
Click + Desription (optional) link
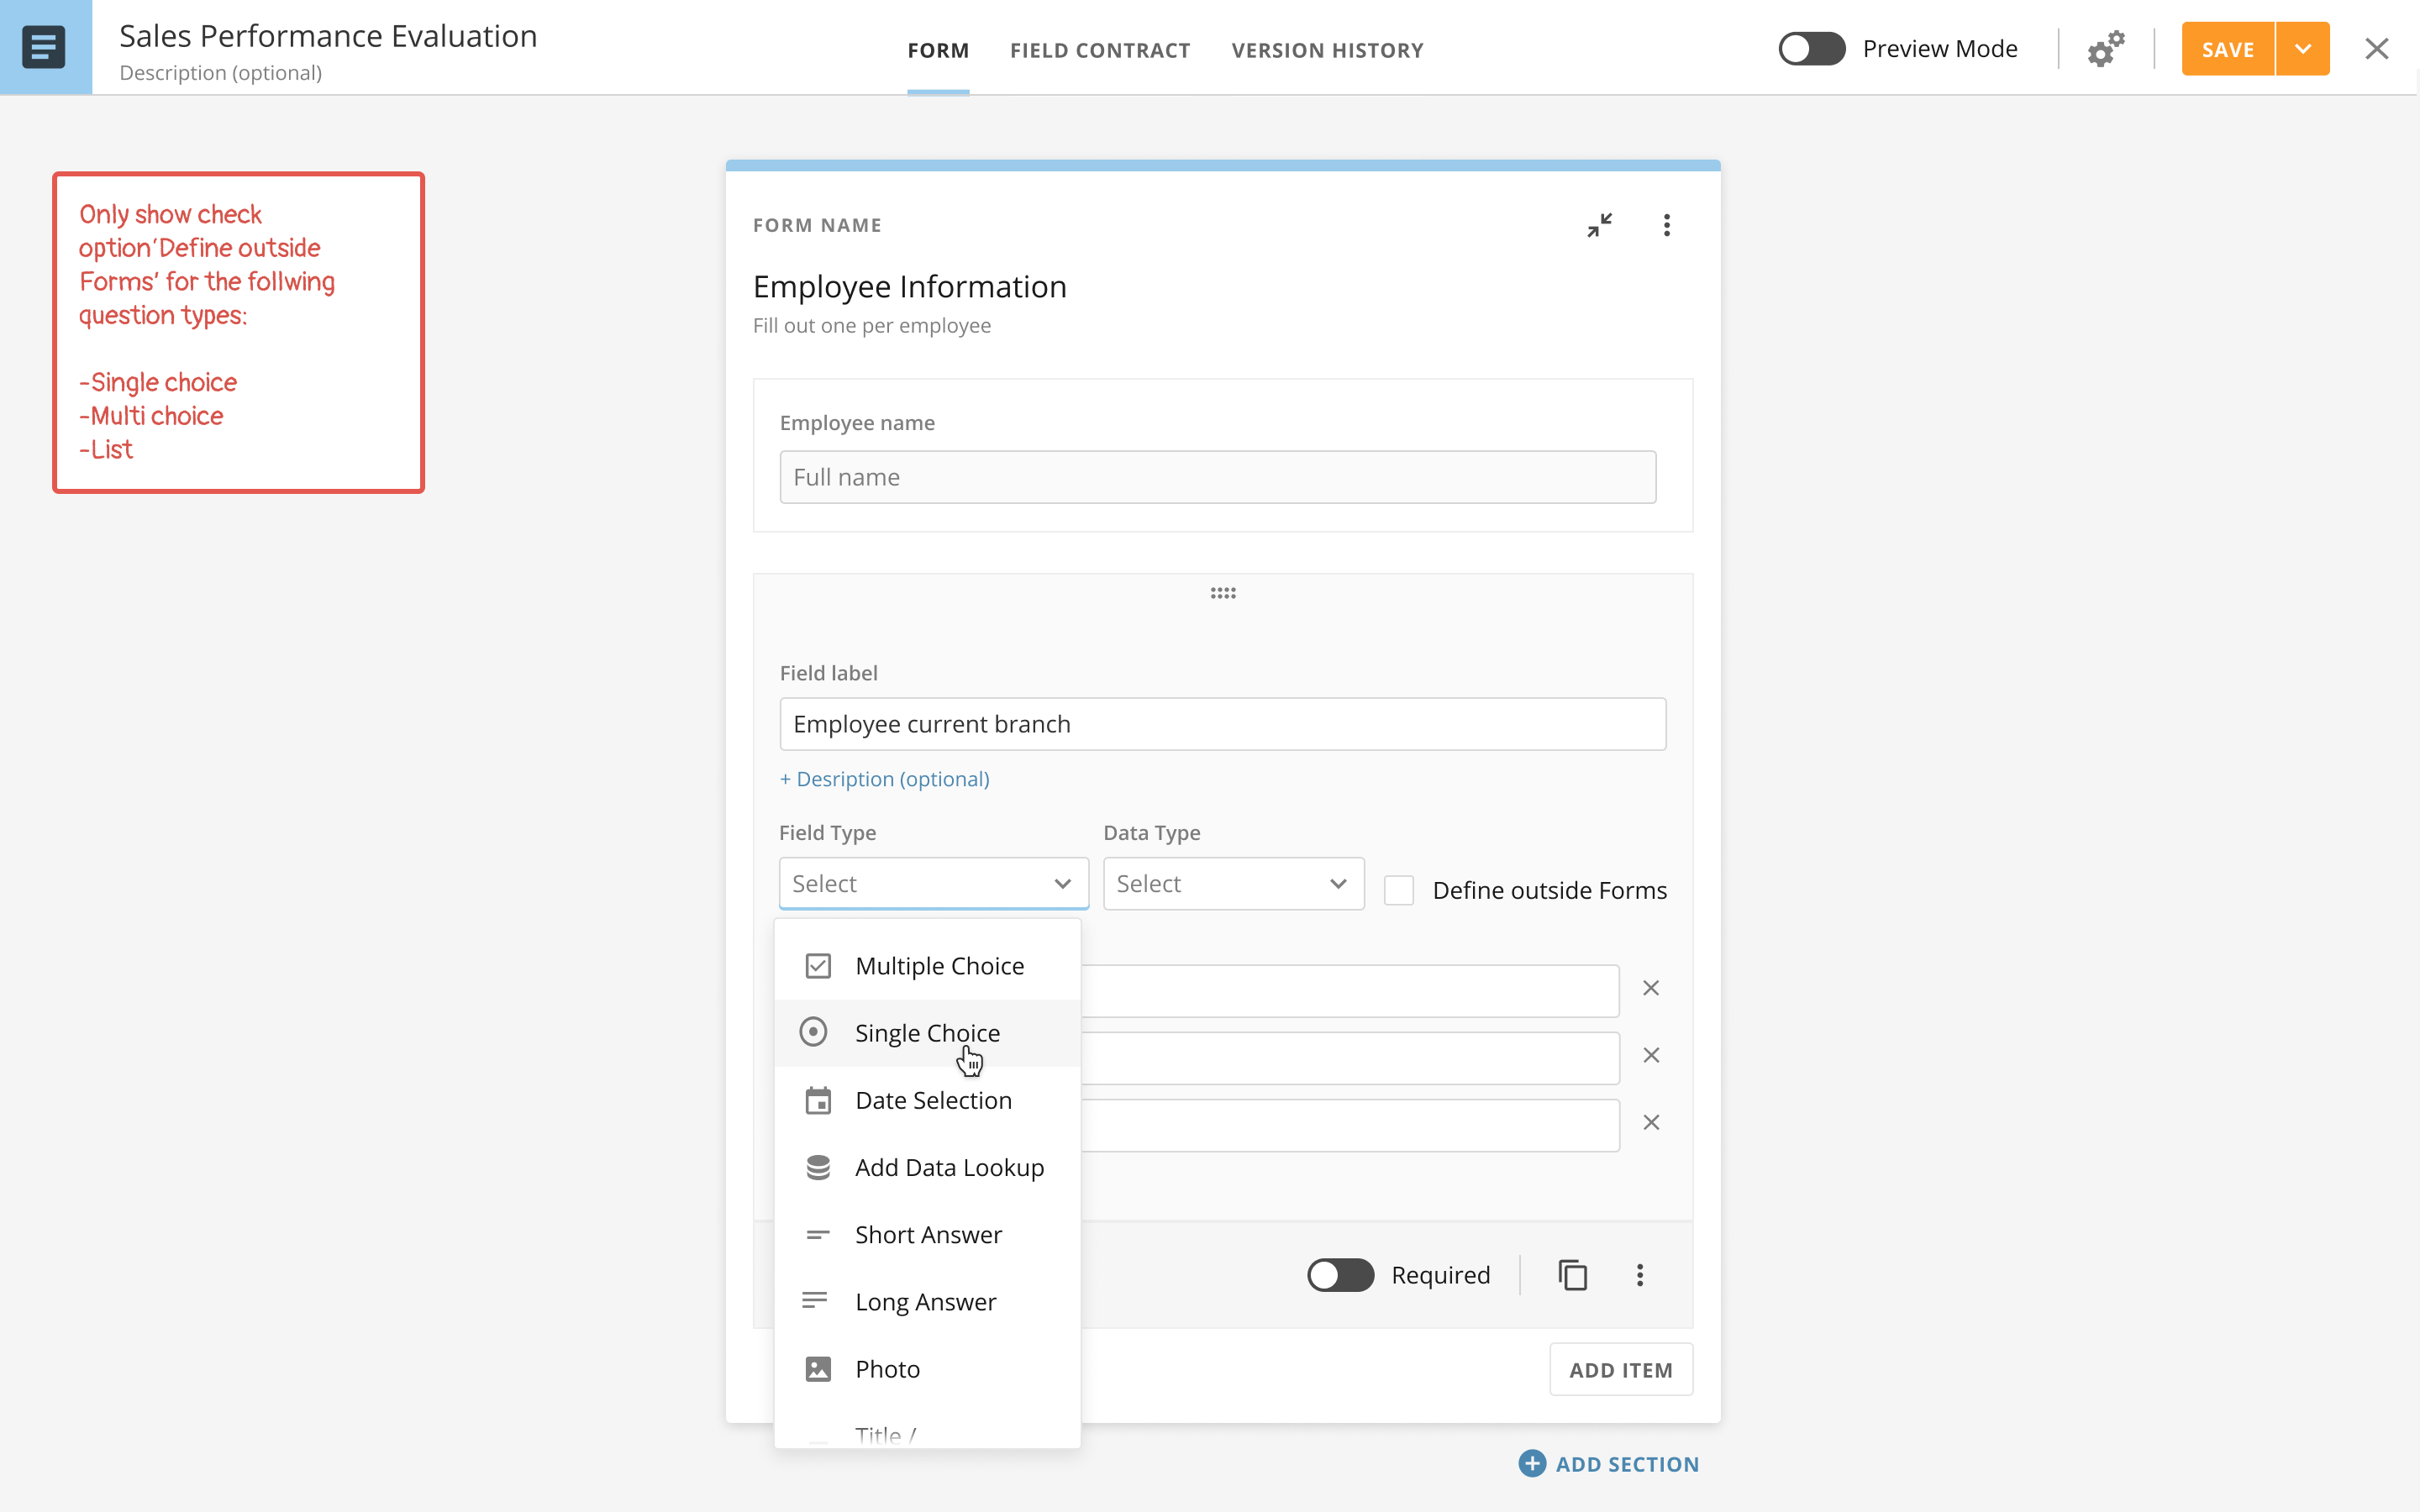point(884,779)
